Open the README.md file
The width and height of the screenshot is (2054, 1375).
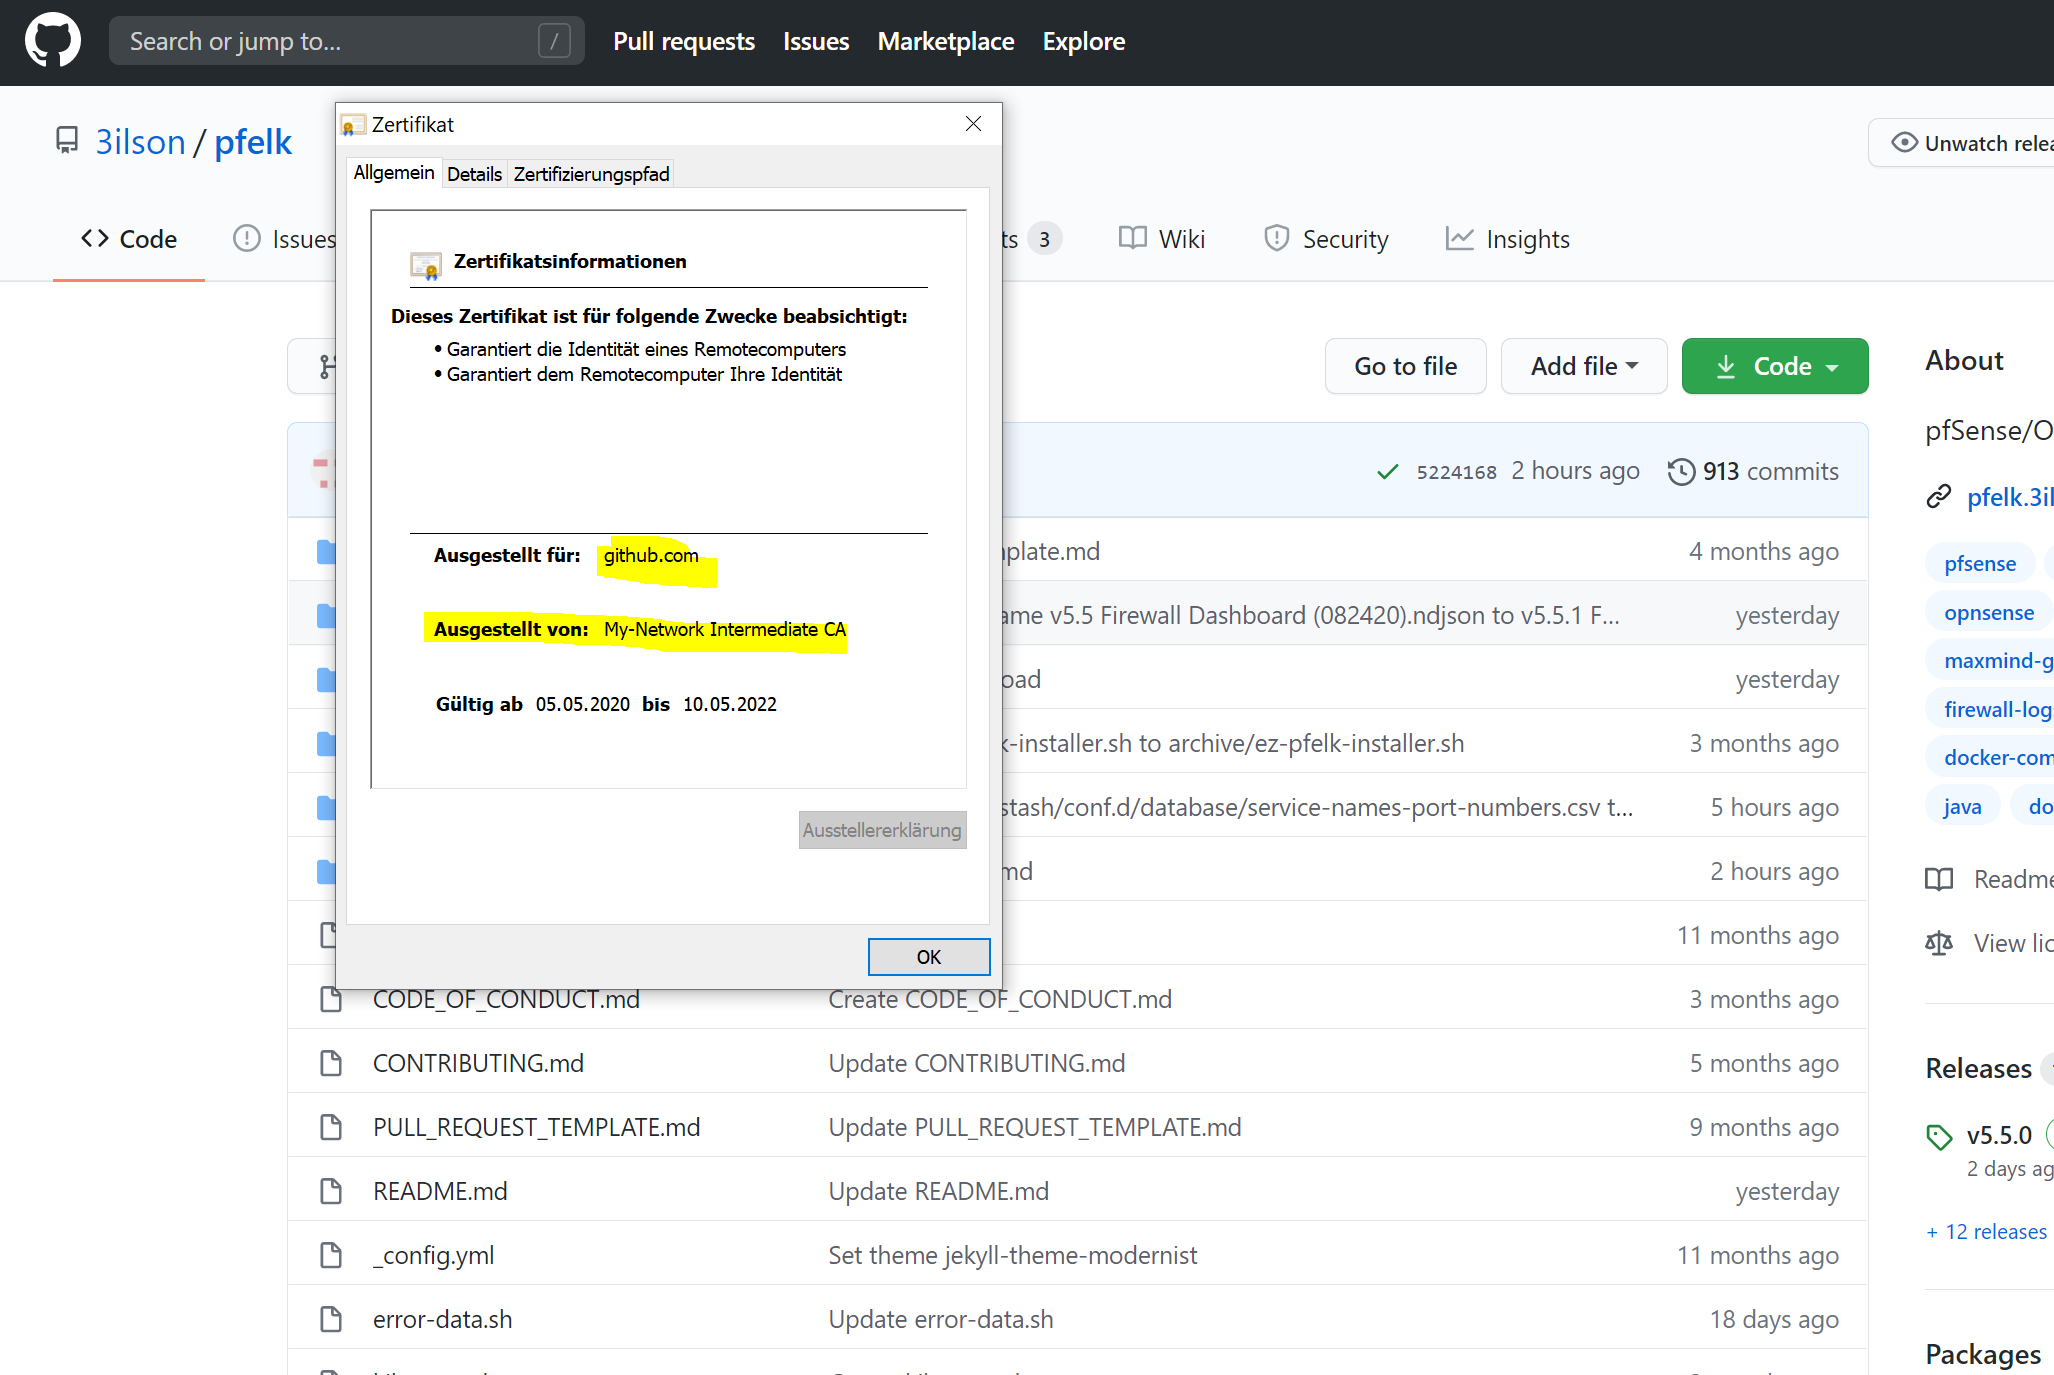(x=440, y=1191)
